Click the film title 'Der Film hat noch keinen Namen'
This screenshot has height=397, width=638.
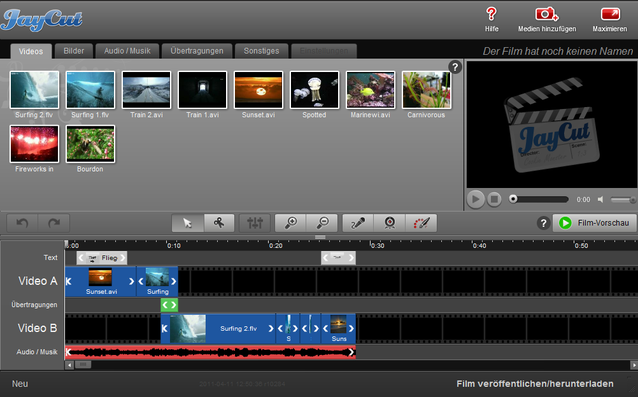tap(557, 51)
